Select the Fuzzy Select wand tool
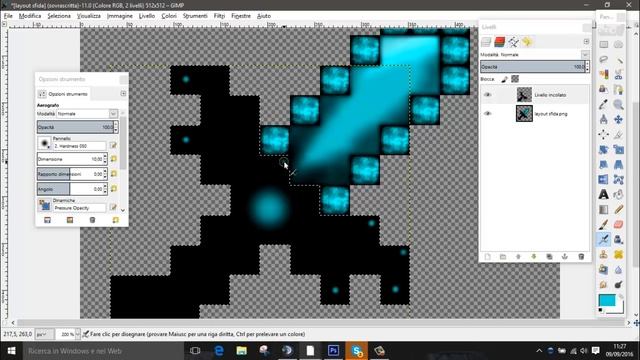Screen dimensions: 640x360 point(619,60)
